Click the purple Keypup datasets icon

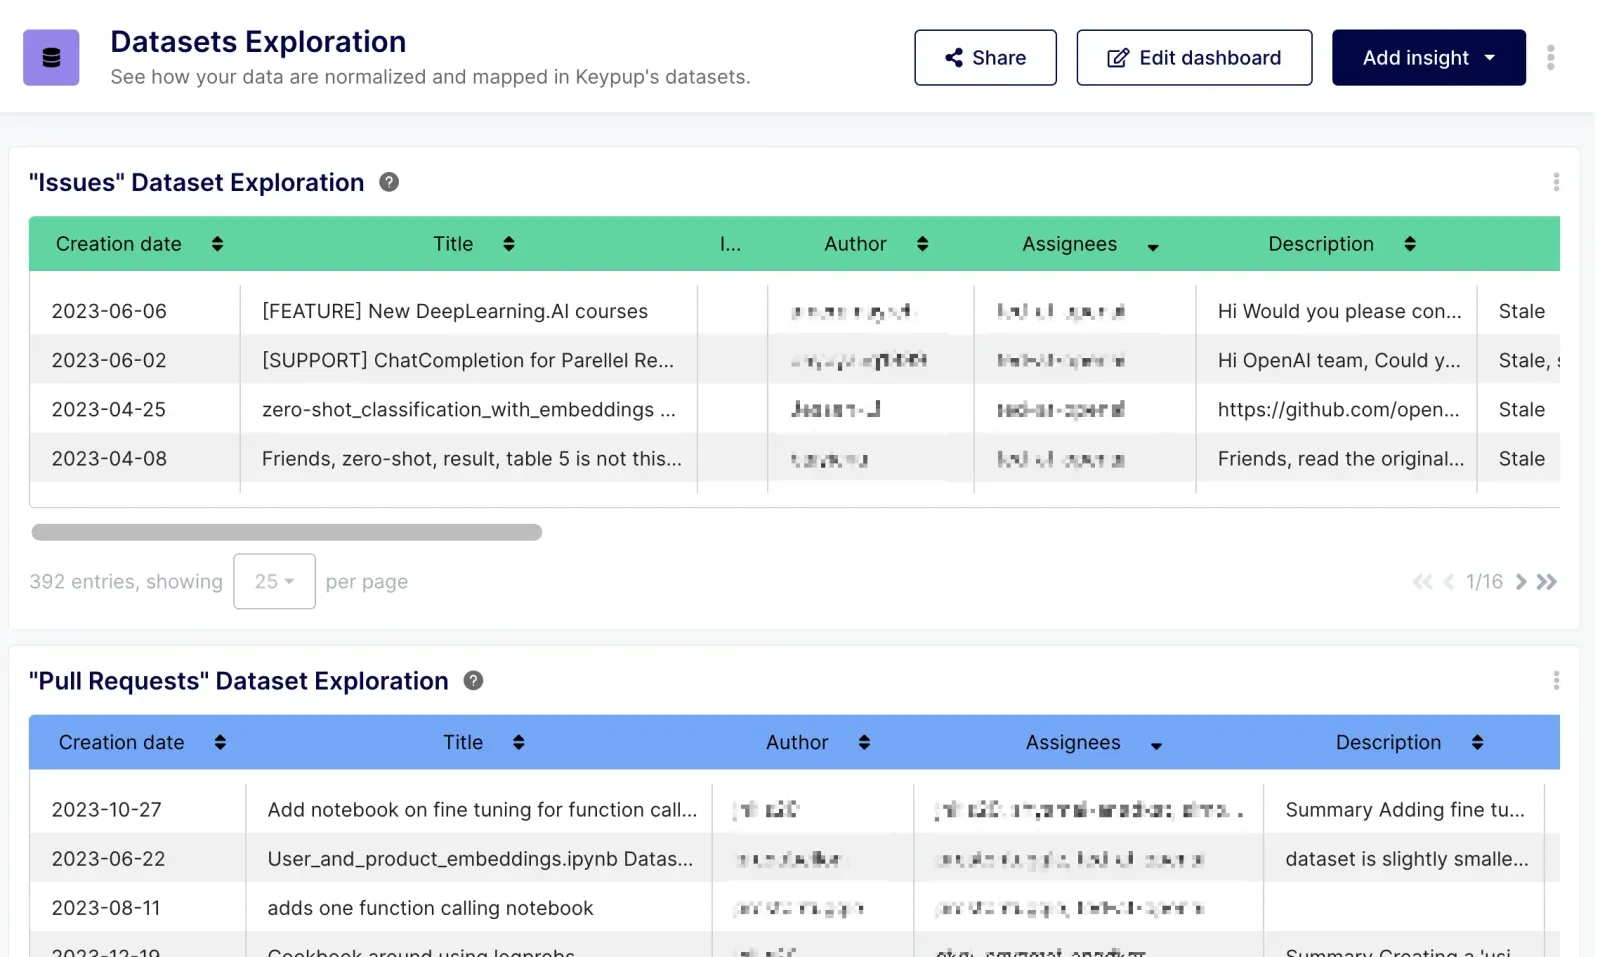point(50,57)
